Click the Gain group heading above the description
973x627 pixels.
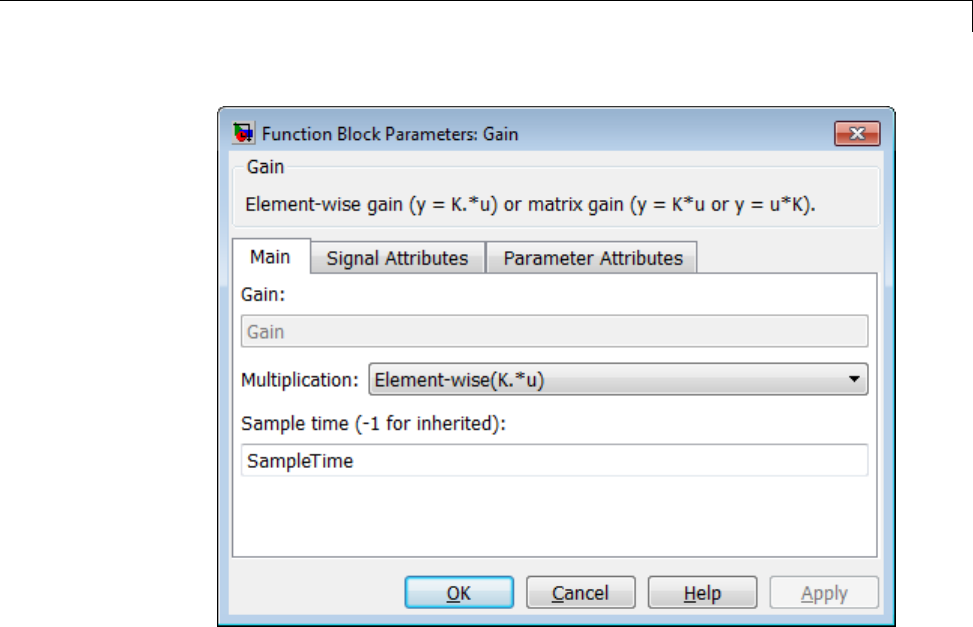click(x=266, y=165)
